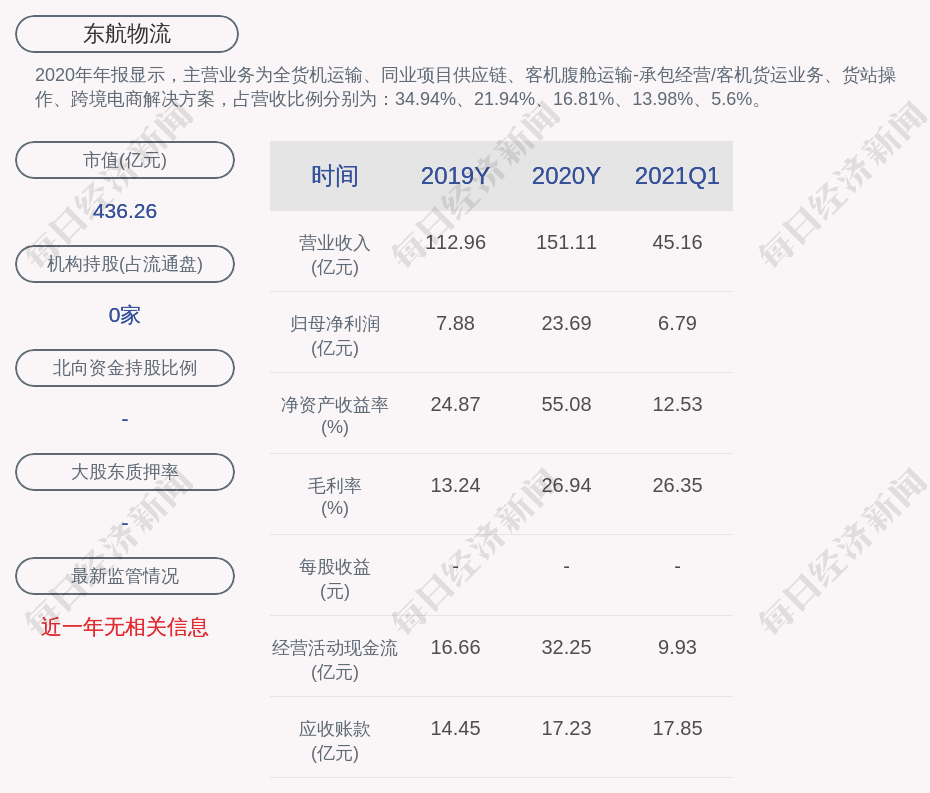This screenshot has height=793, width=930.
Task: Click revenue value 112.96
Action: (x=456, y=243)
